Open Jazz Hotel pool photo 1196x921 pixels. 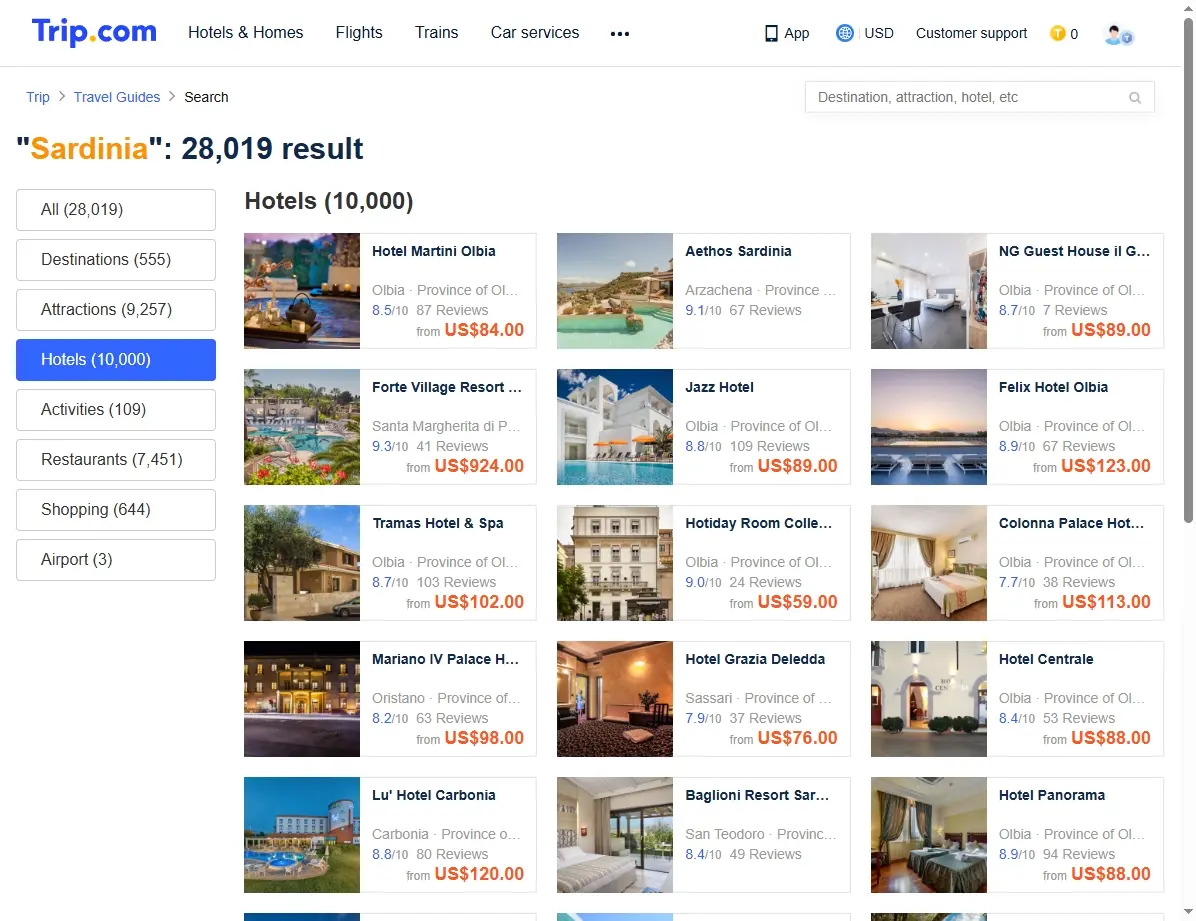point(615,427)
